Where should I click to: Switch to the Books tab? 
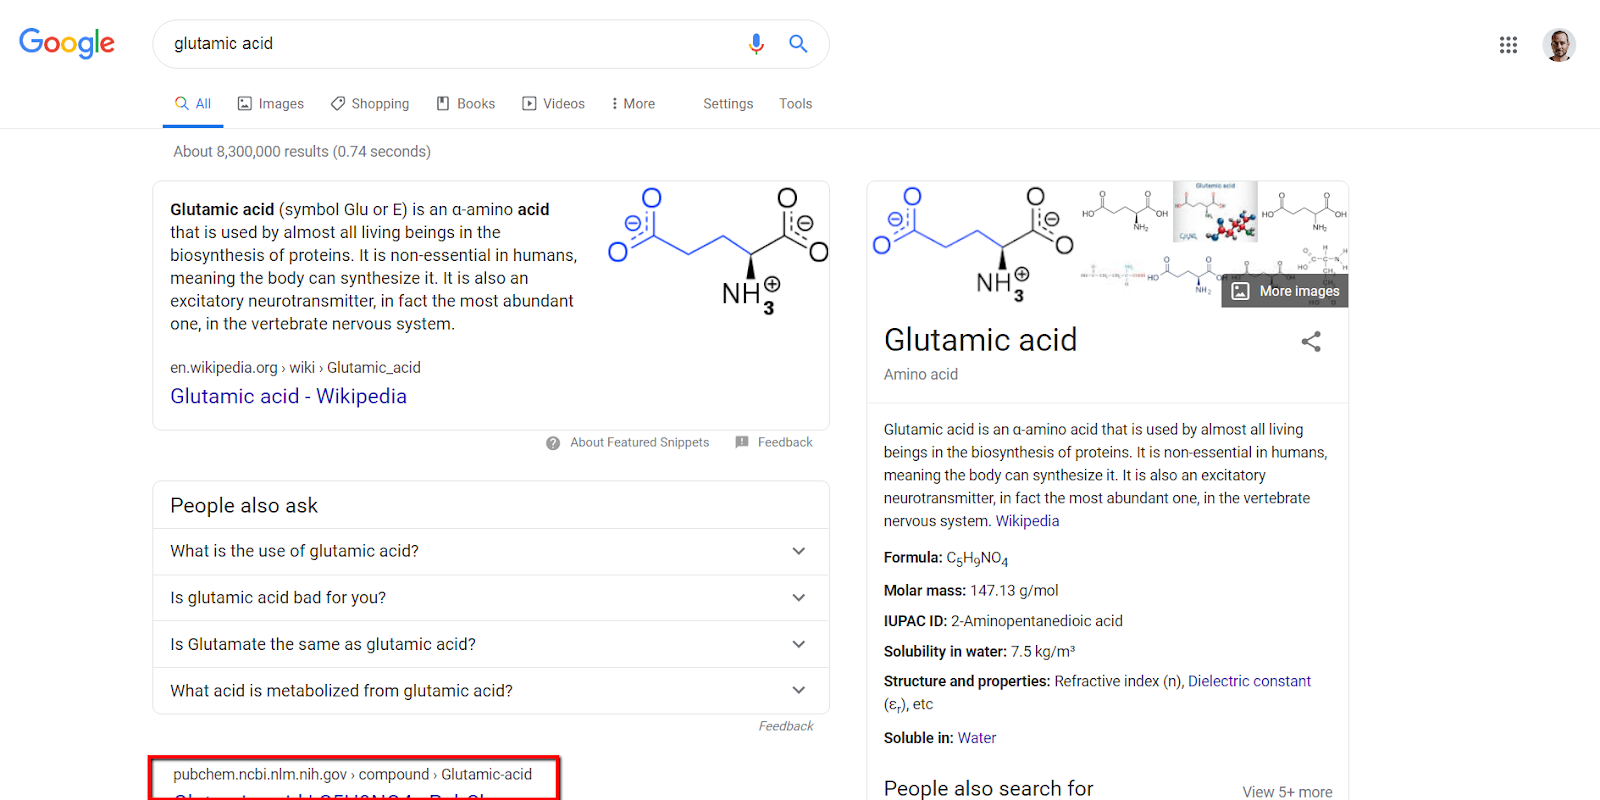(x=466, y=104)
